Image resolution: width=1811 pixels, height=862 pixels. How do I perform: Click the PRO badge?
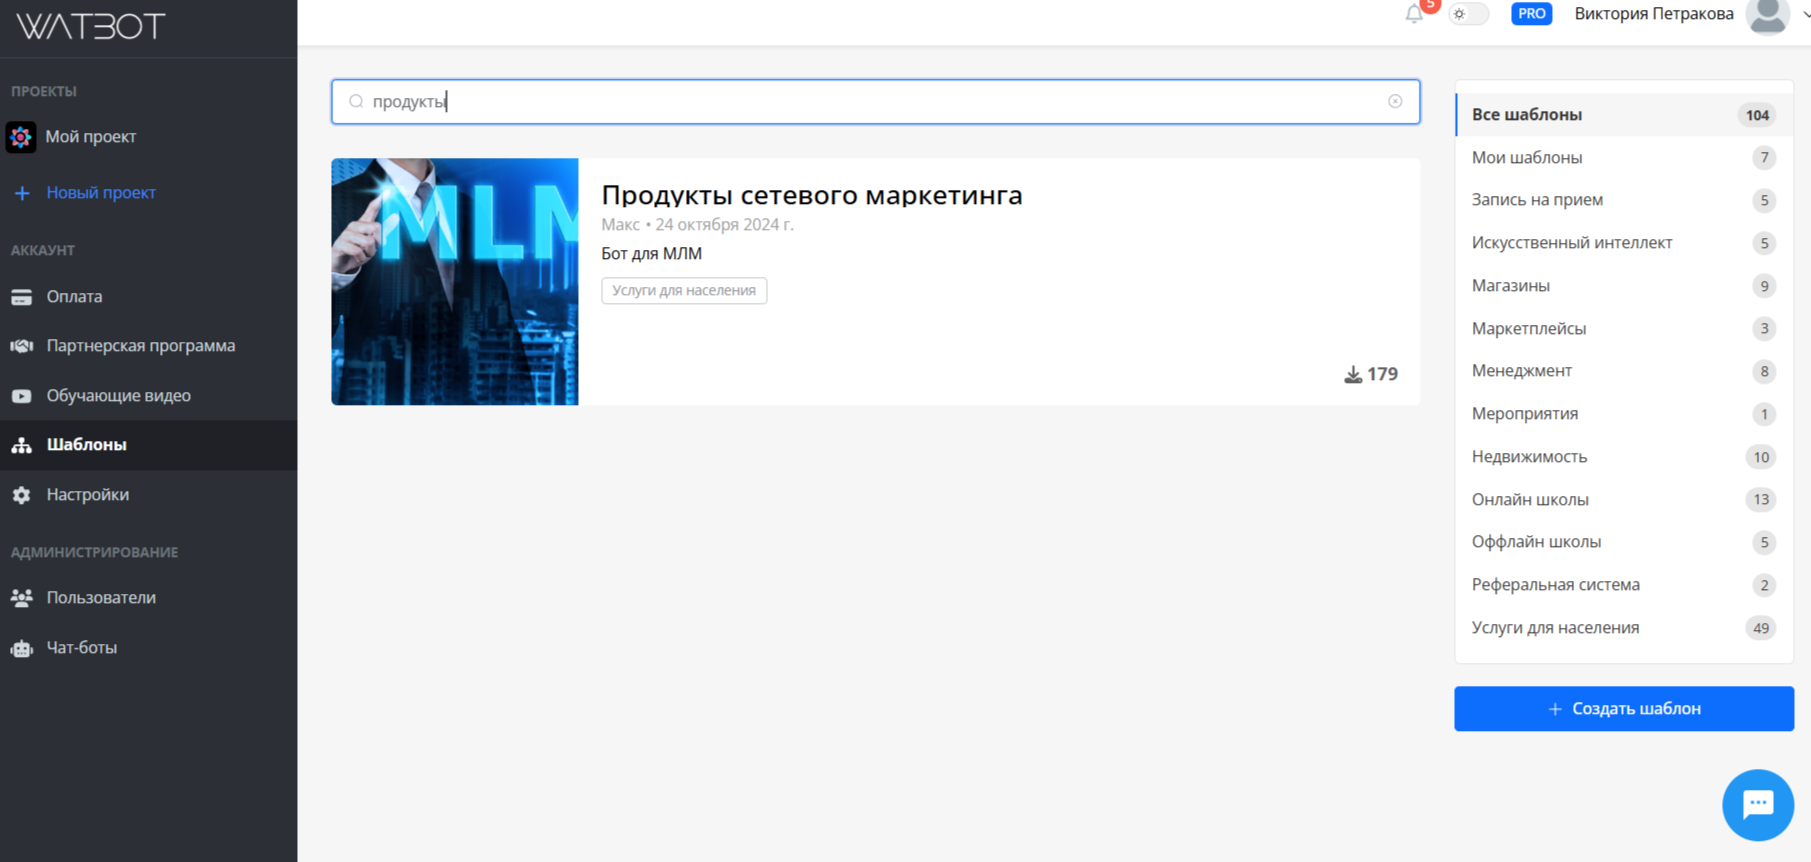(1531, 14)
